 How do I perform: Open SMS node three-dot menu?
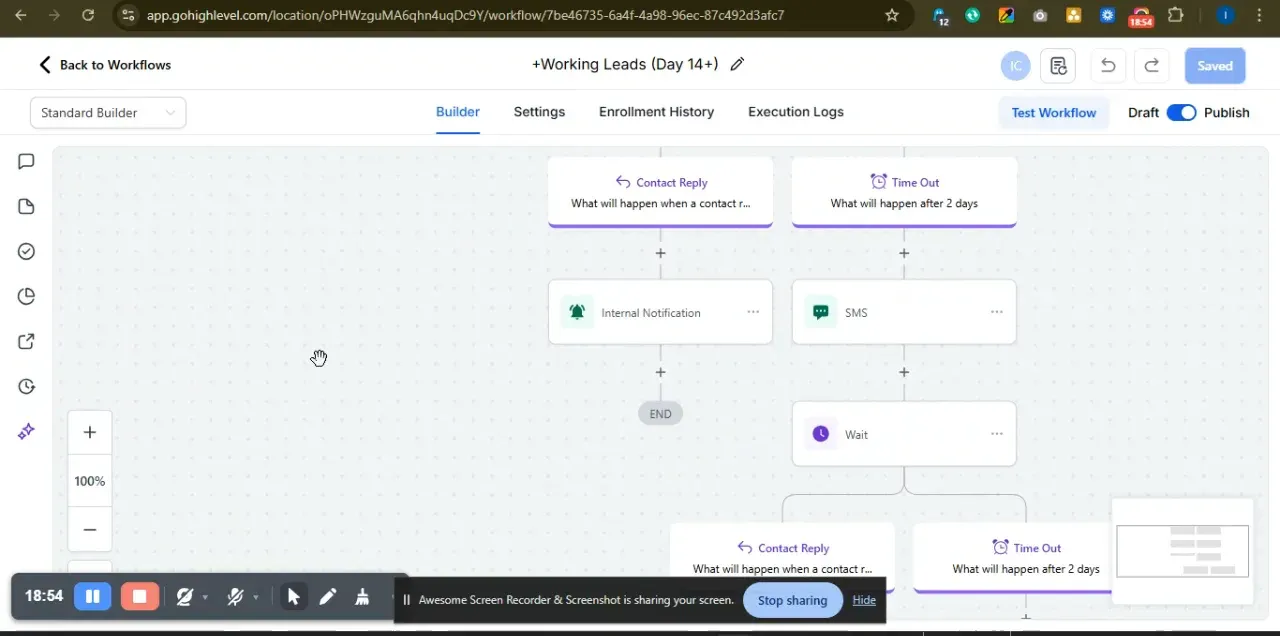(x=997, y=312)
